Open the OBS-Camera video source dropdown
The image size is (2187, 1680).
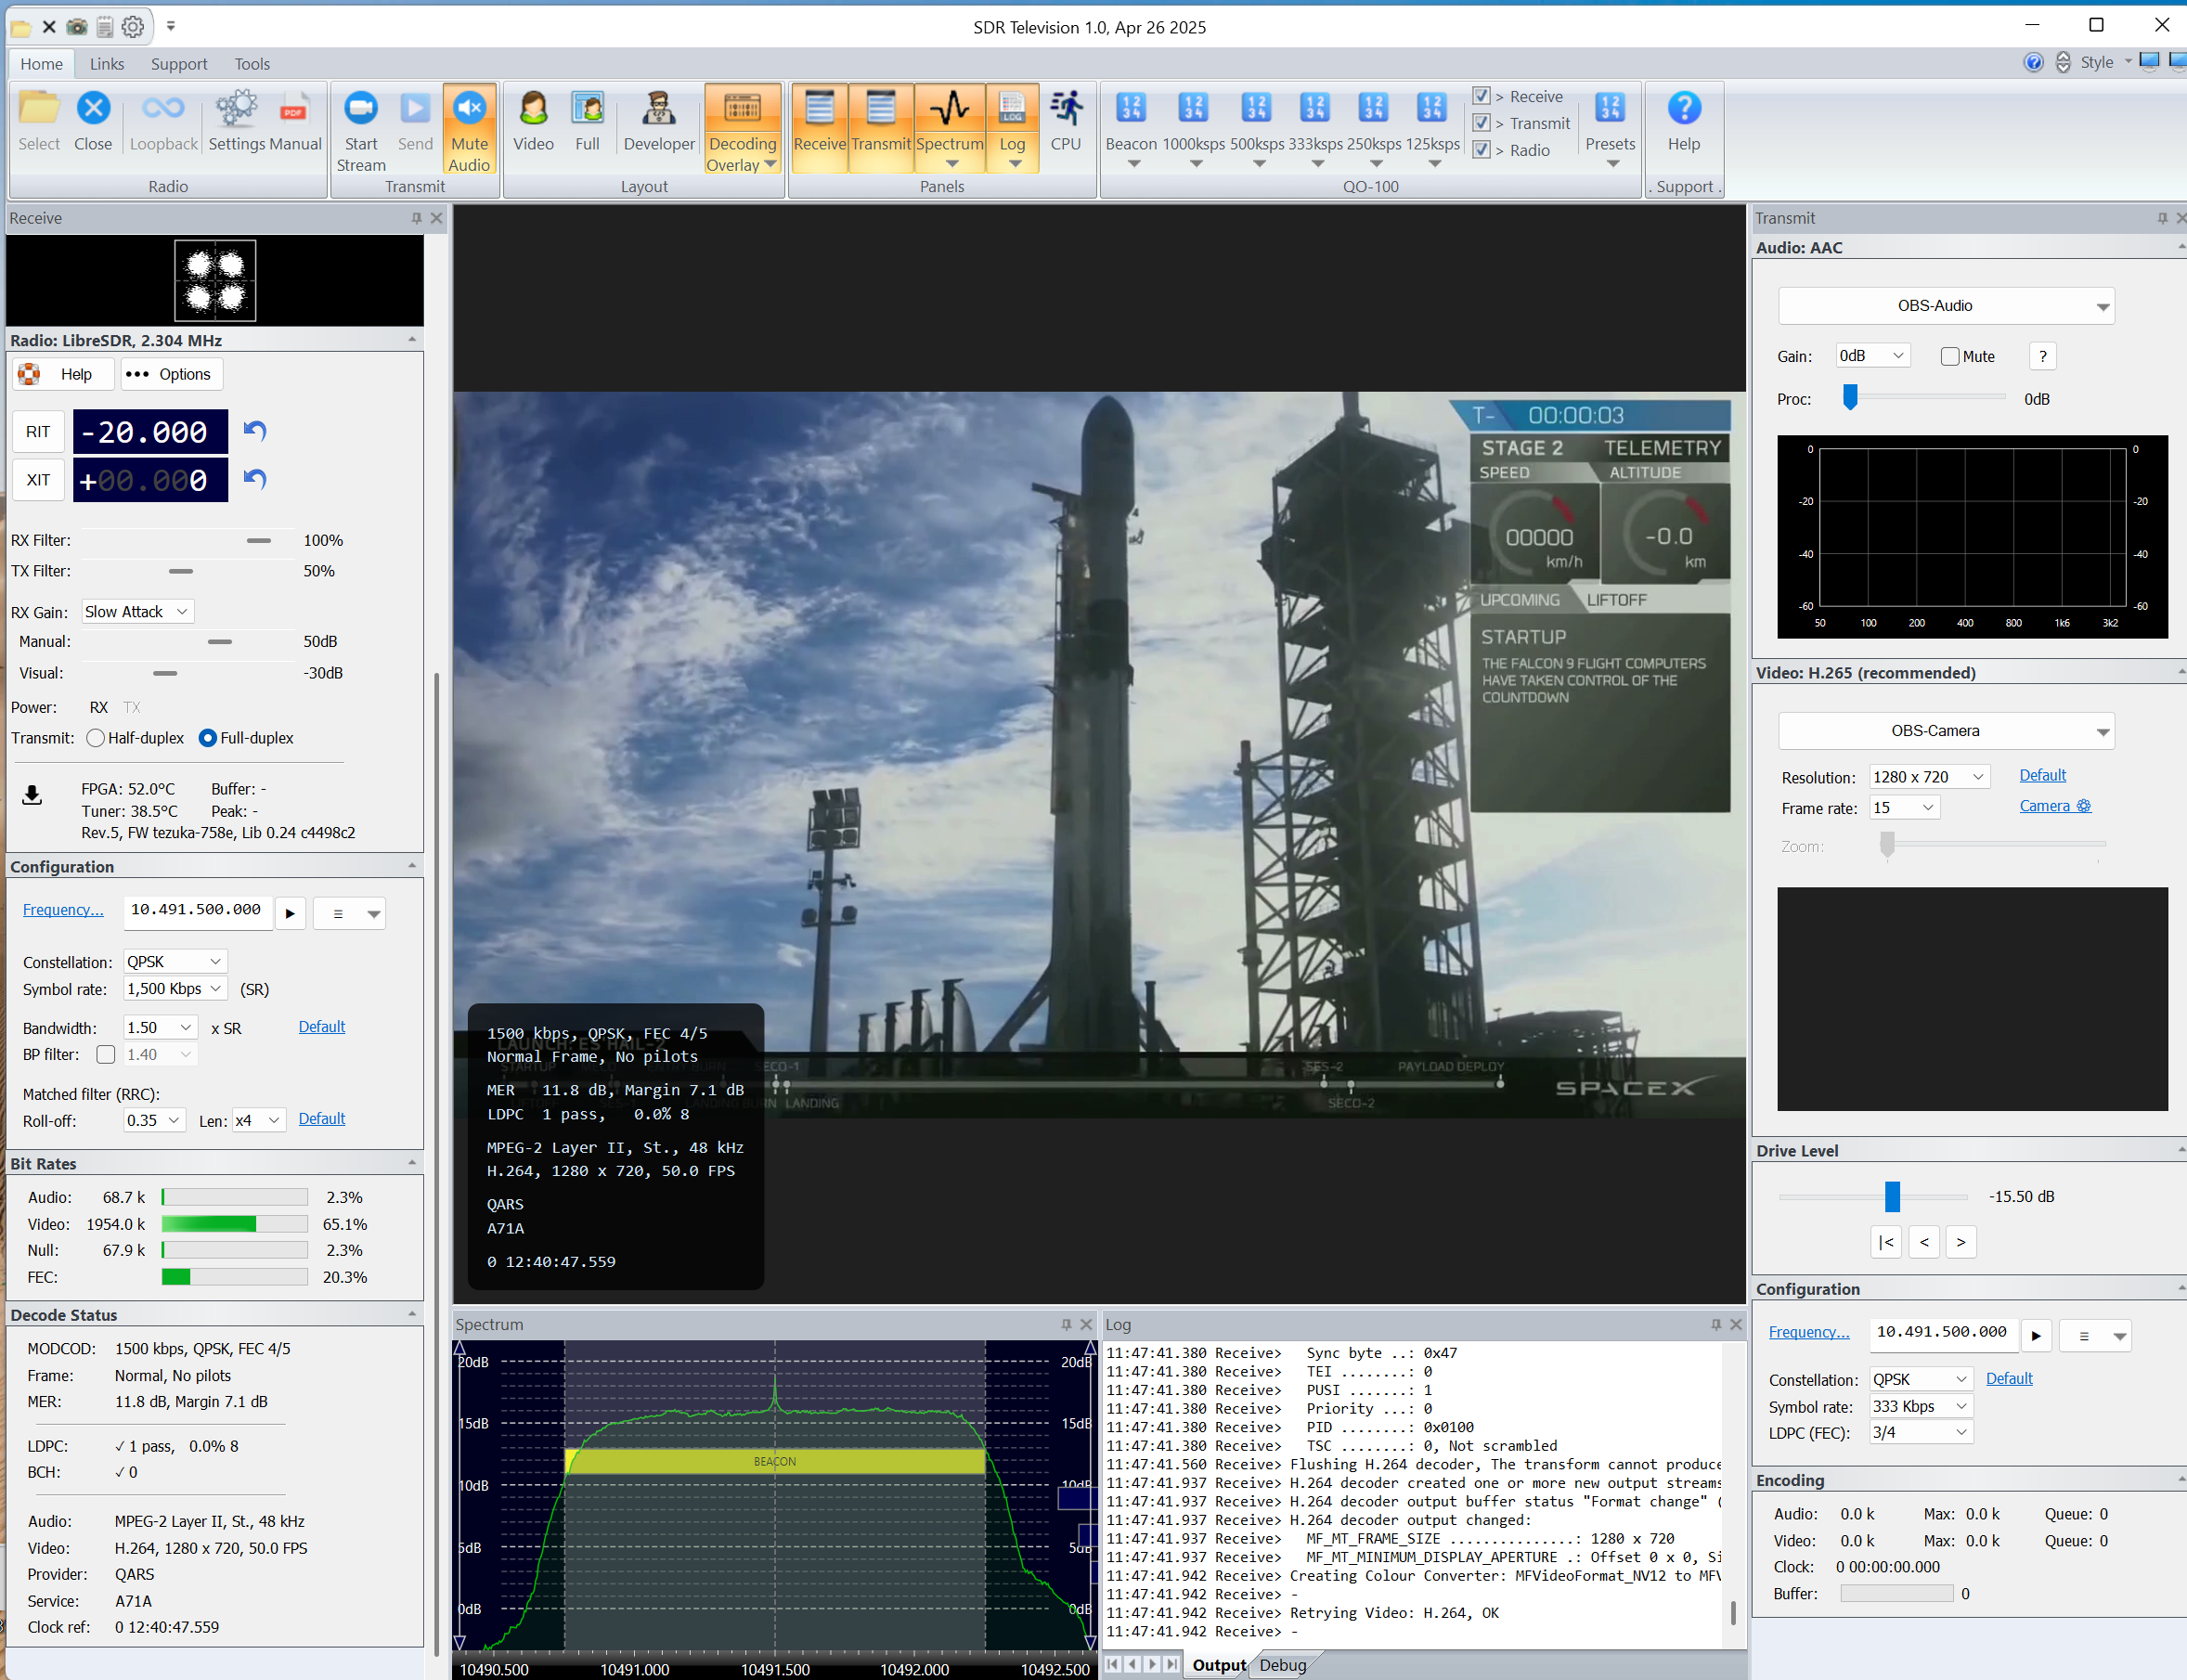tap(1945, 731)
